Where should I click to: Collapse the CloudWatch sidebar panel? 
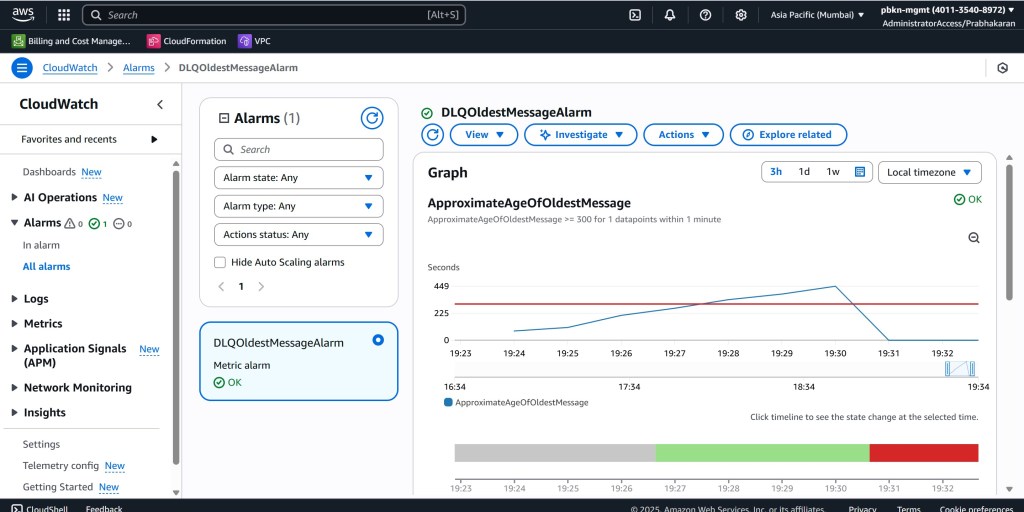(x=160, y=105)
